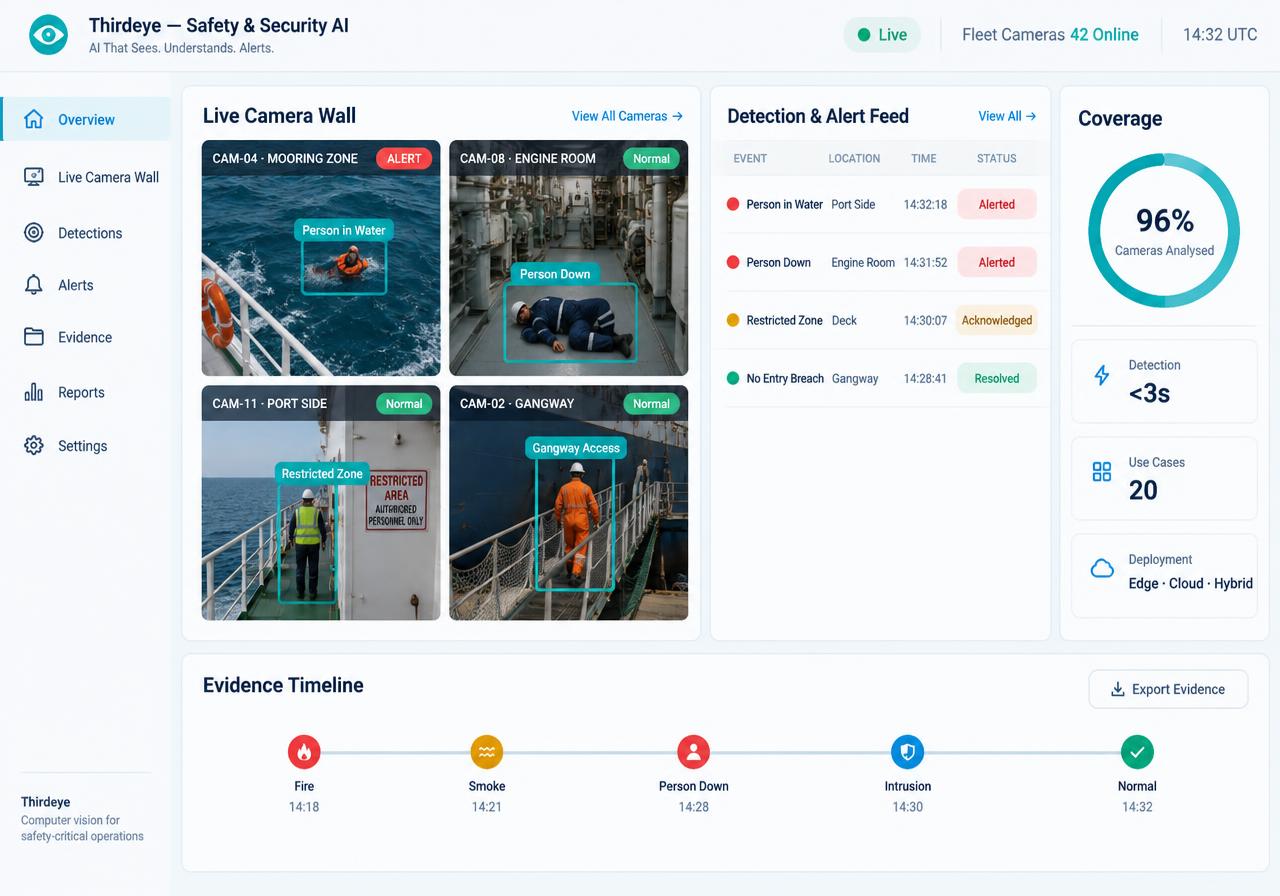
Task: Click the Detection lightning bolt icon
Action: click(1102, 375)
